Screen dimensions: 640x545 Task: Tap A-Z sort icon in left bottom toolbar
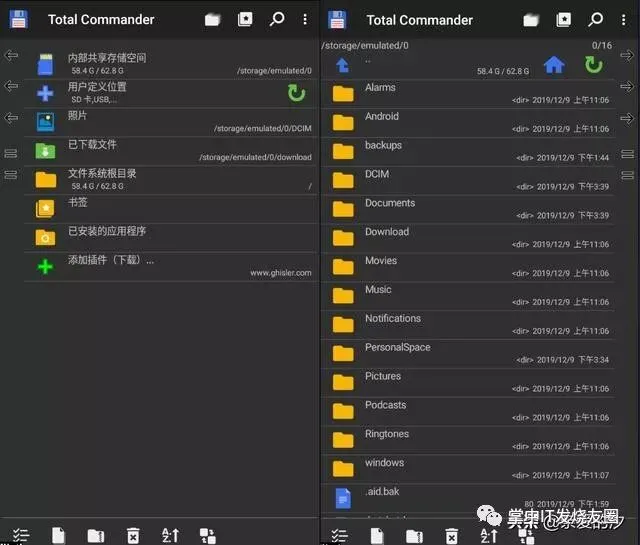pyautogui.click(x=170, y=535)
